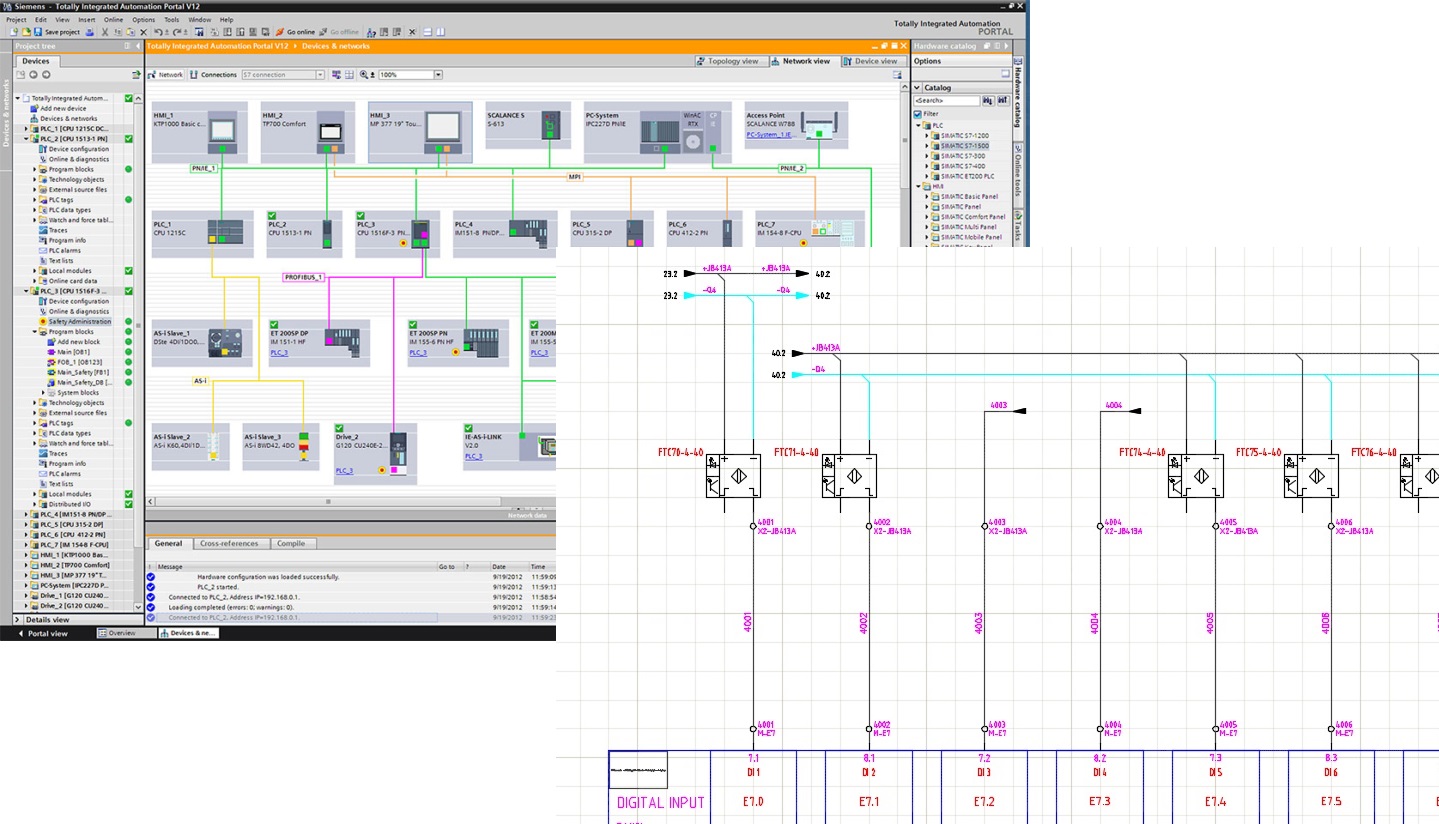Toggle the Filter checkbox in Hardware catalog
The image size is (1439, 824).
click(918, 114)
